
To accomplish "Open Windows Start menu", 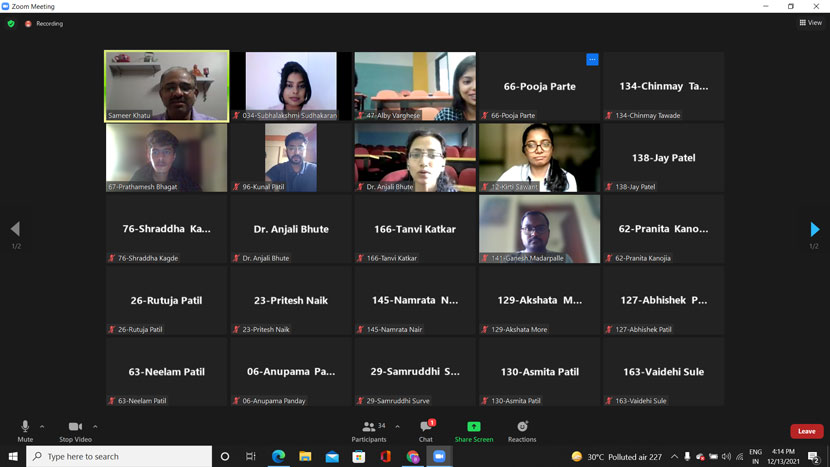I will click(x=13, y=456).
